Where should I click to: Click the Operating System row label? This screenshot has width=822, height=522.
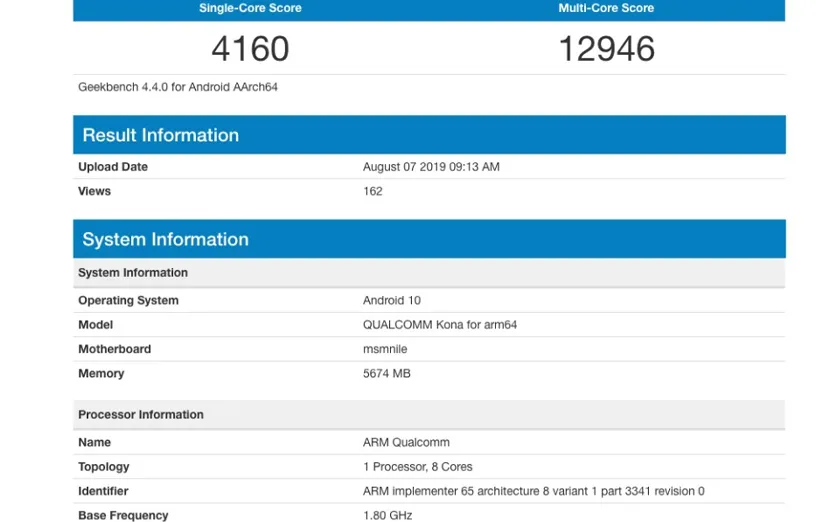pyautogui.click(x=128, y=300)
